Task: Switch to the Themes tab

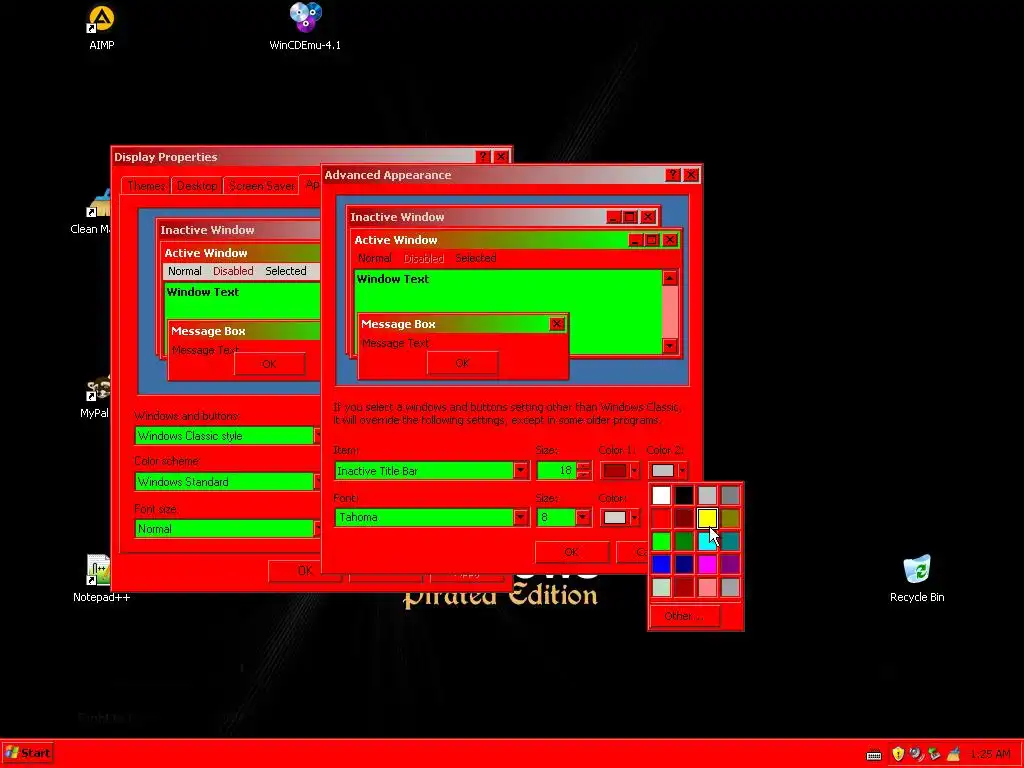Action: coord(146,186)
